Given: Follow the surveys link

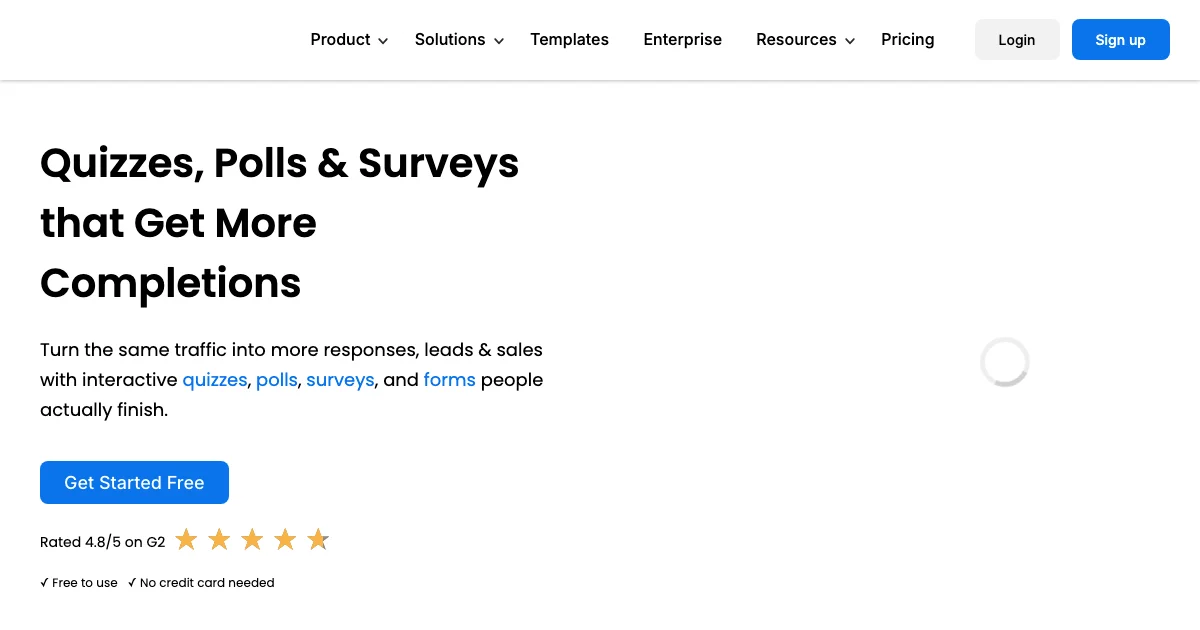Looking at the screenshot, I should 340,380.
